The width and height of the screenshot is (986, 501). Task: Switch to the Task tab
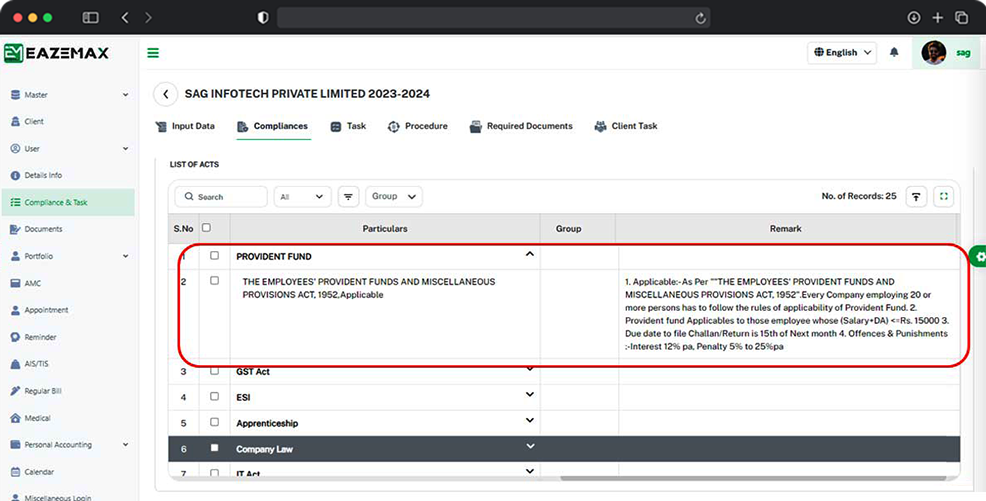tap(348, 126)
